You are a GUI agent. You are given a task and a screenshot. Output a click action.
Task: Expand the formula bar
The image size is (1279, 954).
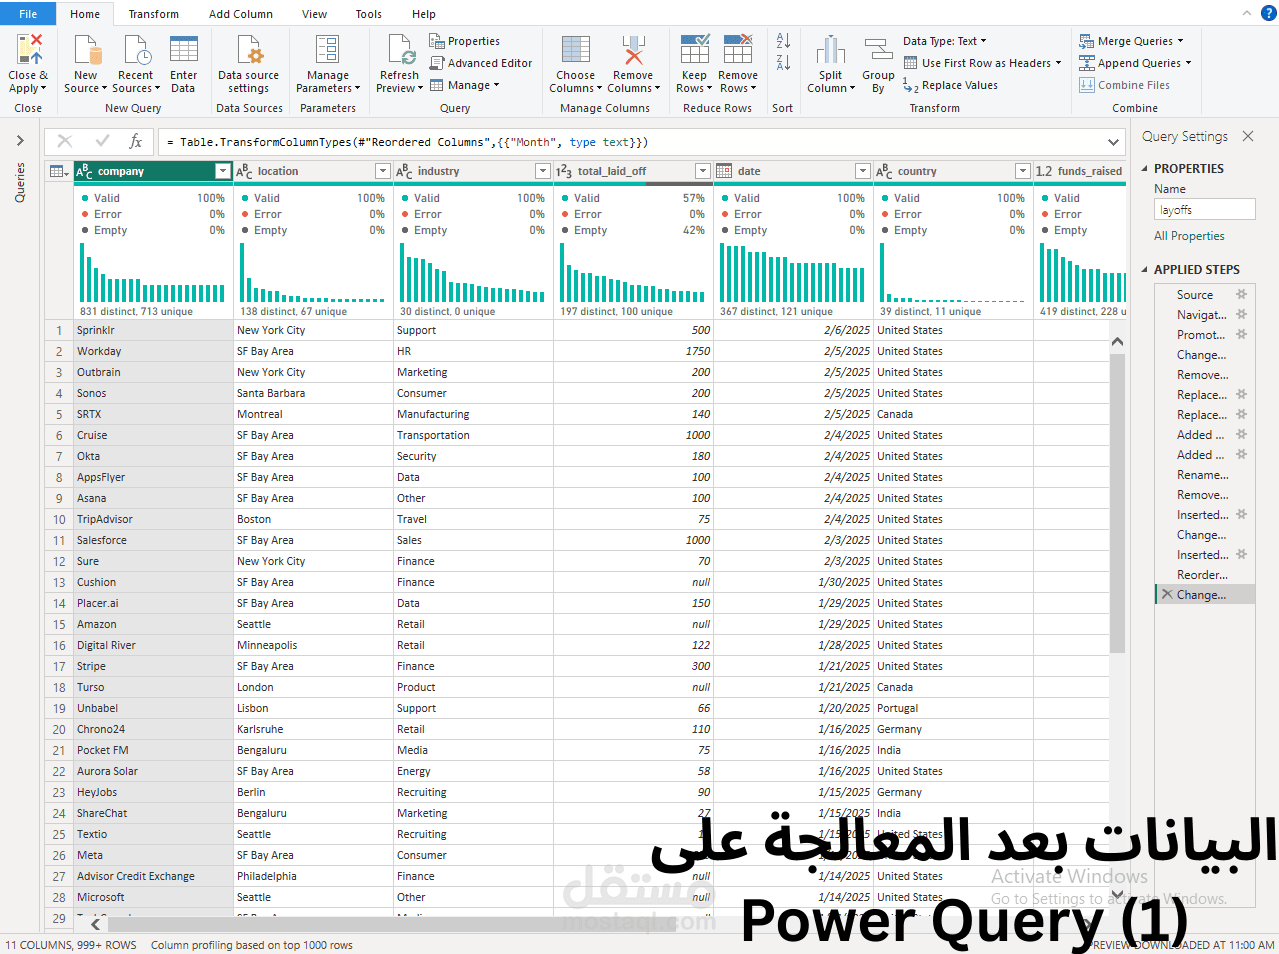click(1113, 142)
